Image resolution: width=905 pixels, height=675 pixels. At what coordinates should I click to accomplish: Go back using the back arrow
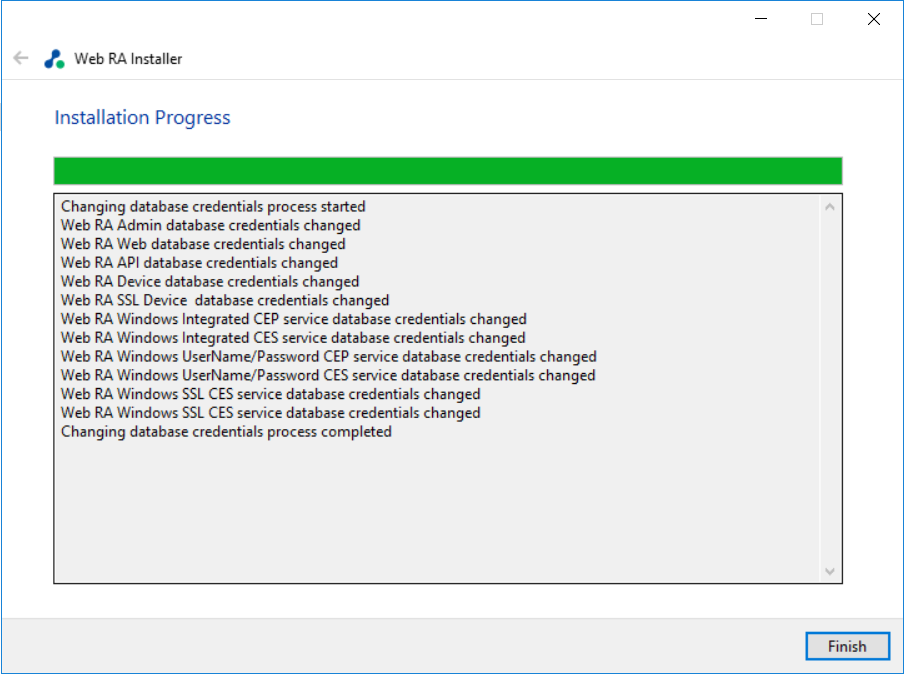click(21, 59)
